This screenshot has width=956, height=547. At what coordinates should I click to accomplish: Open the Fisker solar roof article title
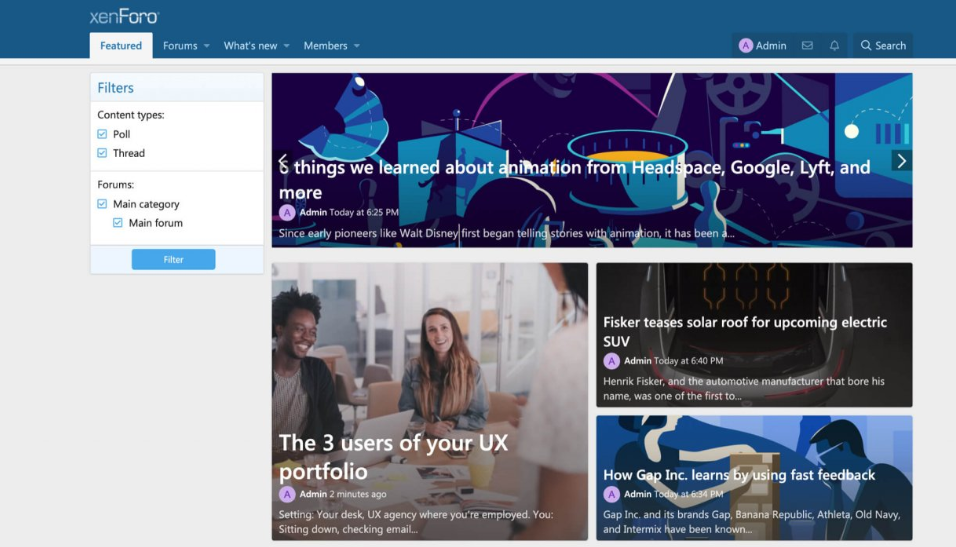pos(744,332)
